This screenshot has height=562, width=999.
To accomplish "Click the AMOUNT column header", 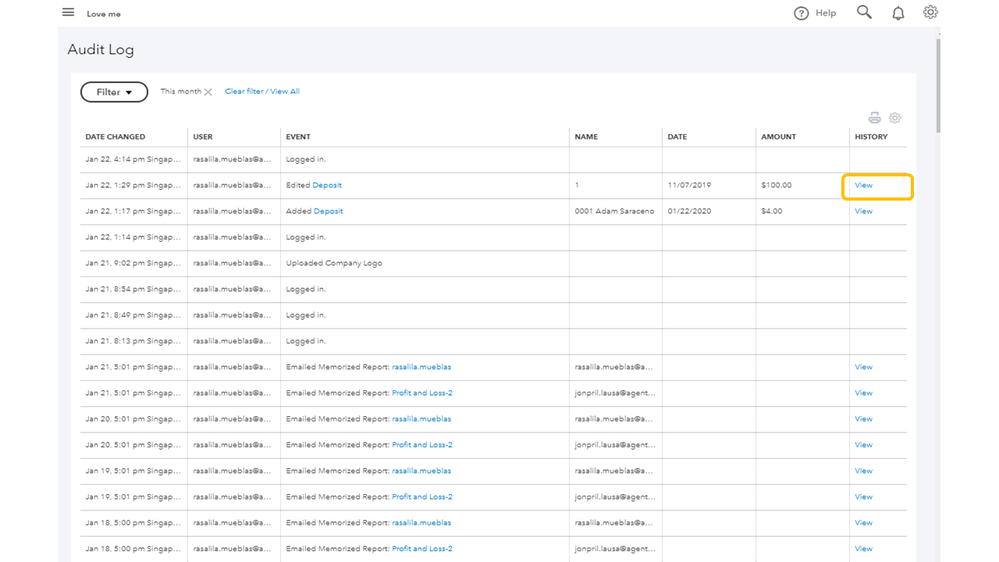I will 779,137.
